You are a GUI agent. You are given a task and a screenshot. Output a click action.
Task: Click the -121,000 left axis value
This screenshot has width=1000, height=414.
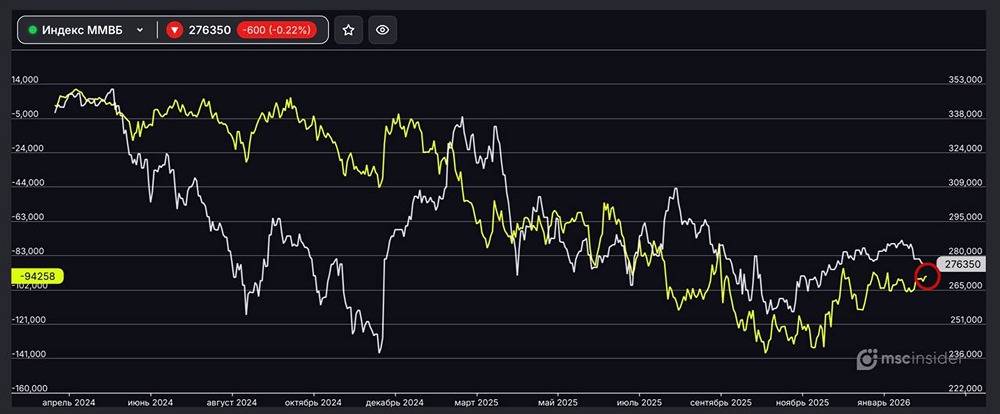click(x=29, y=320)
